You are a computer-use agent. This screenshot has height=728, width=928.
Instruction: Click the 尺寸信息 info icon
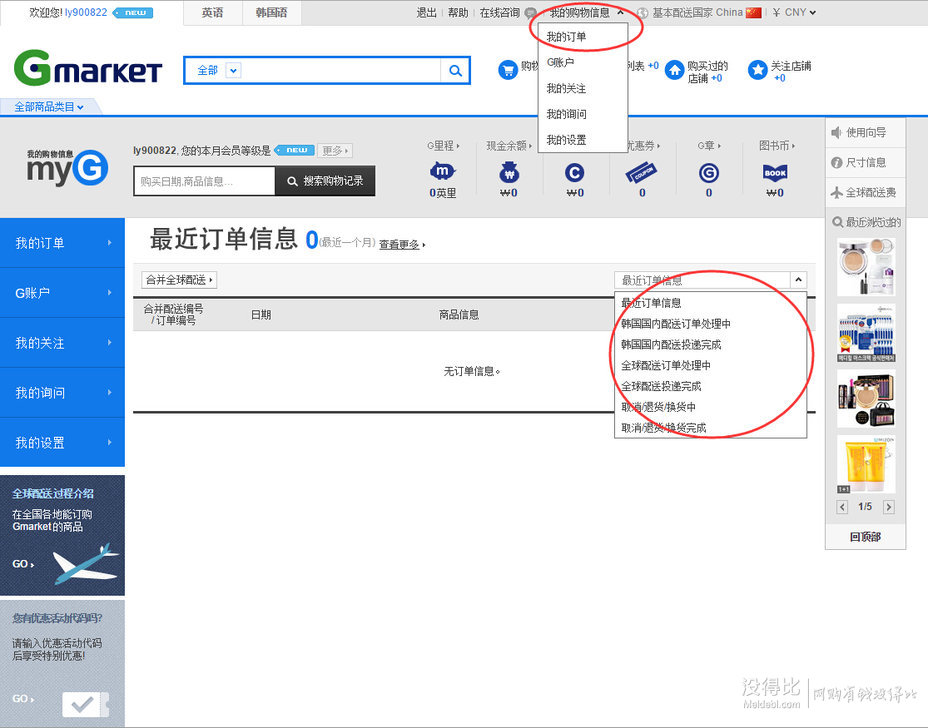[x=836, y=163]
